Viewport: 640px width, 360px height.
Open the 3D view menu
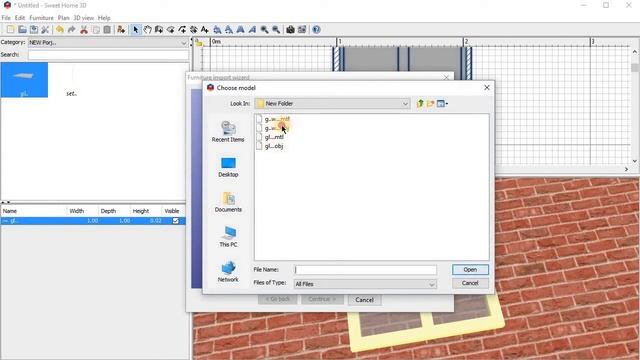(84, 18)
